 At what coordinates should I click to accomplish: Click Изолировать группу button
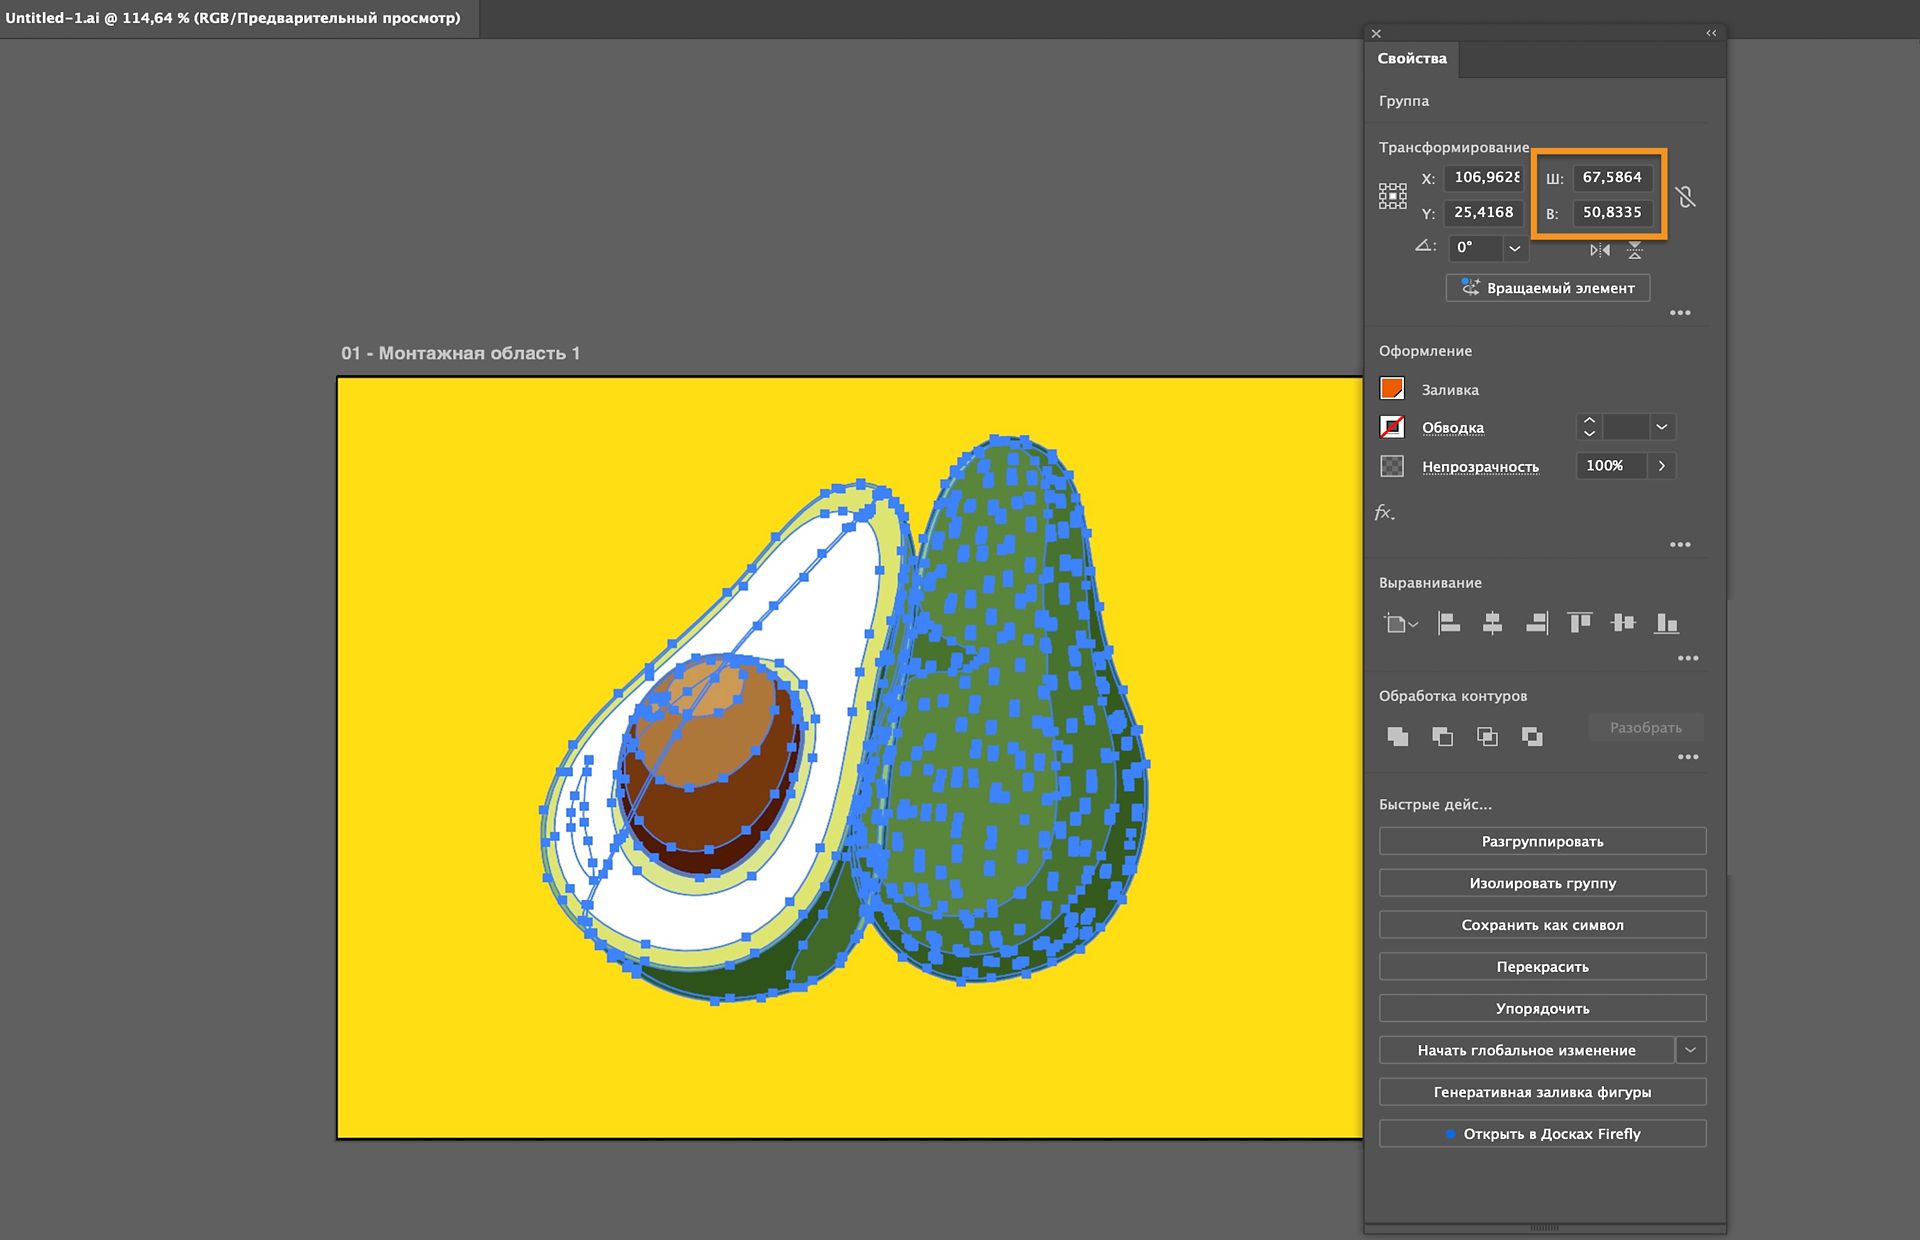(x=1542, y=883)
